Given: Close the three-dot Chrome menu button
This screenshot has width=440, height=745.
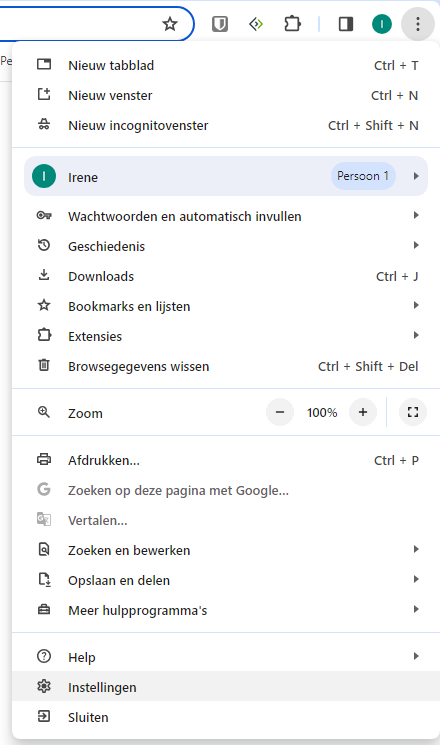Looking at the screenshot, I should [418, 24].
